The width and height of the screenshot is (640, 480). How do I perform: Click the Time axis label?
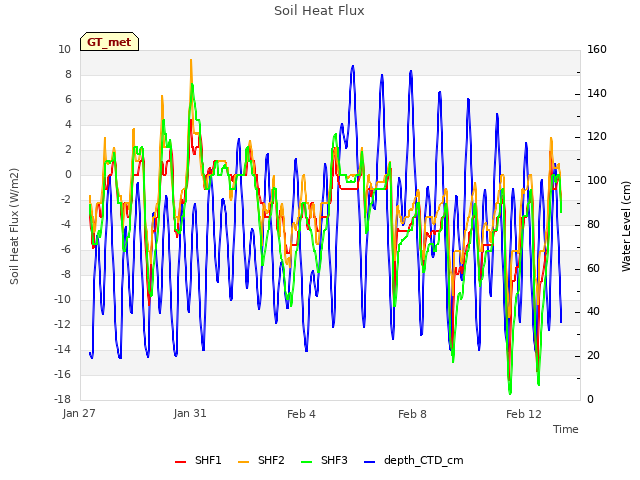[566, 429]
